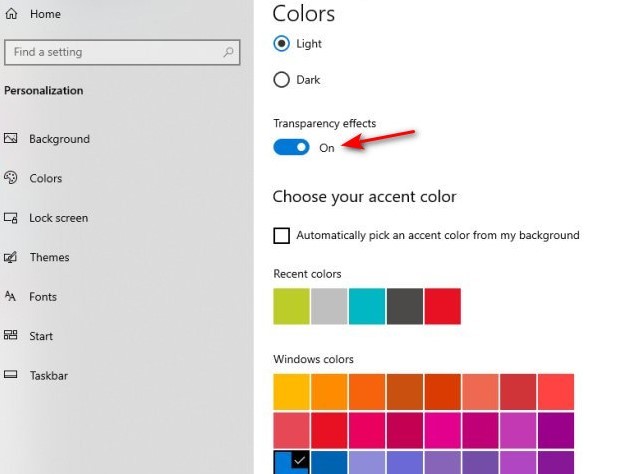The height and width of the screenshot is (474, 618).
Task: Click the Lock screen icon
Action: [x=11, y=218]
